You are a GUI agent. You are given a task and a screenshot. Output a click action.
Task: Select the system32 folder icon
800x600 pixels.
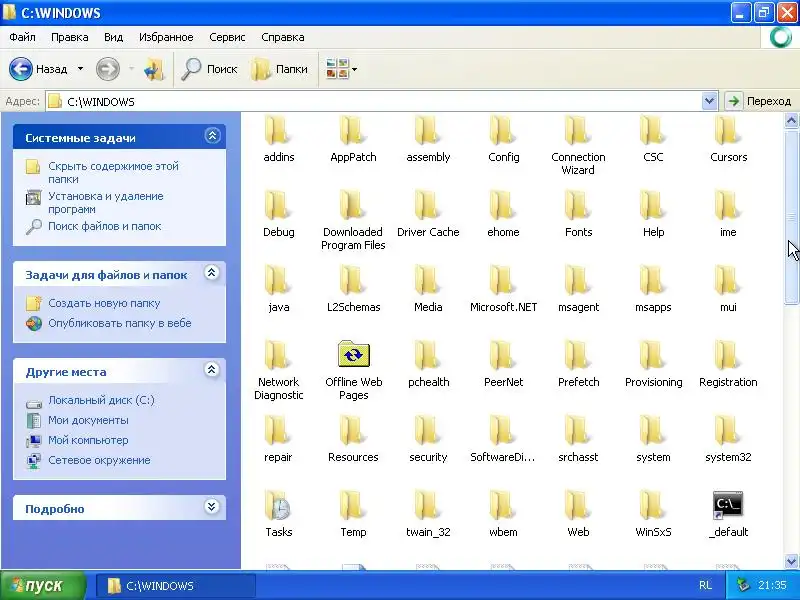click(x=728, y=430)
